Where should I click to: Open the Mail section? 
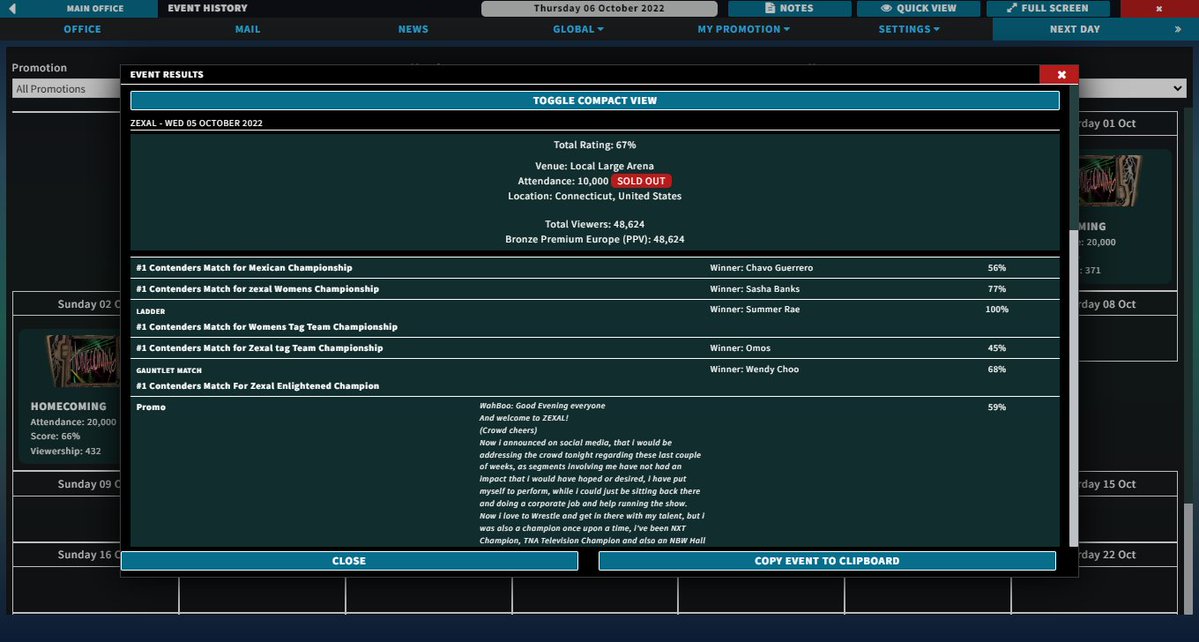tap(248, 29)
